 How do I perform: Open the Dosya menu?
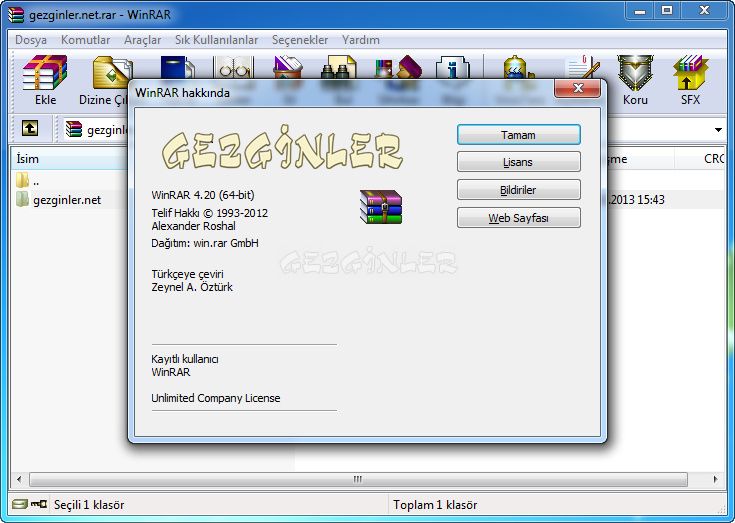31,40
